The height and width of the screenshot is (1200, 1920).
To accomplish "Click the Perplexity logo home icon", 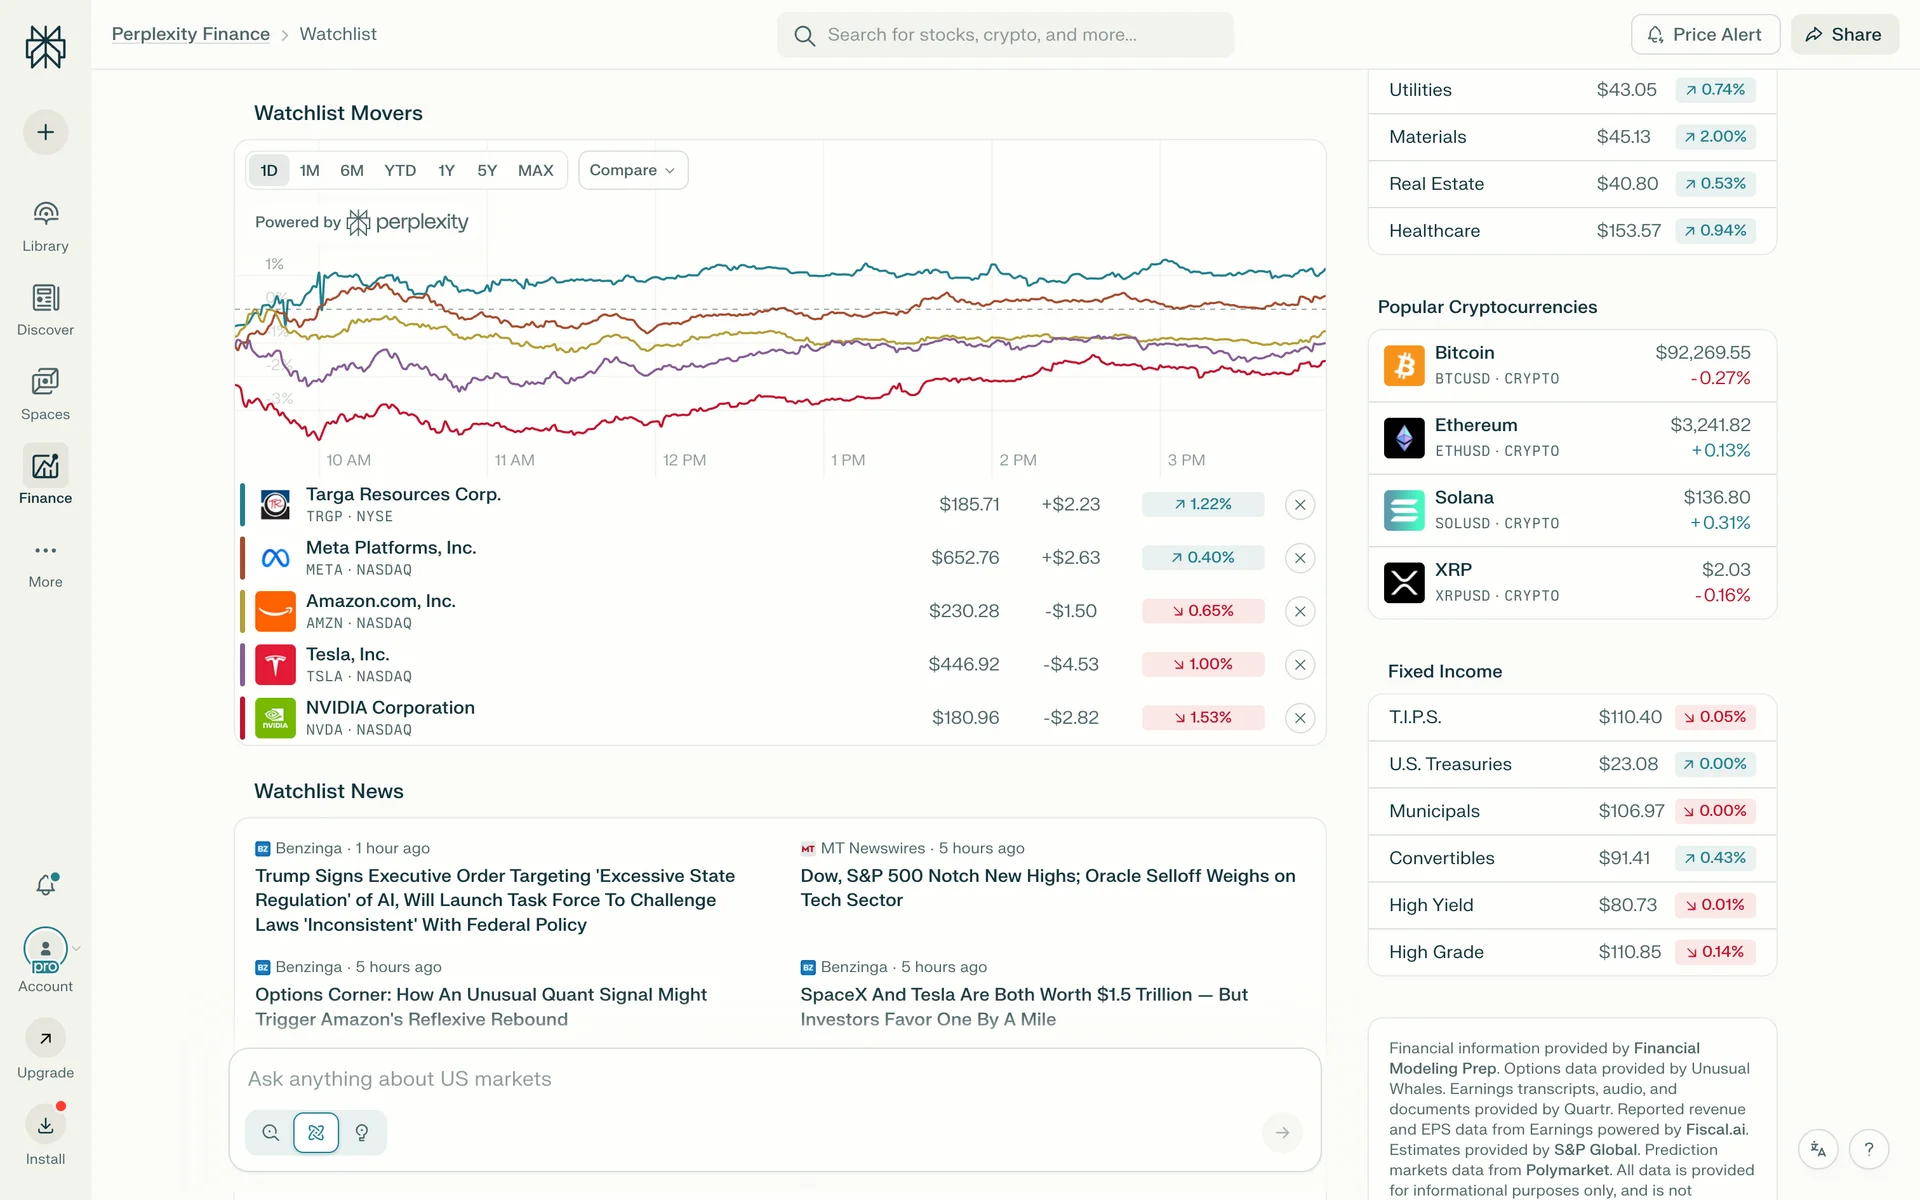I will 45,46.
